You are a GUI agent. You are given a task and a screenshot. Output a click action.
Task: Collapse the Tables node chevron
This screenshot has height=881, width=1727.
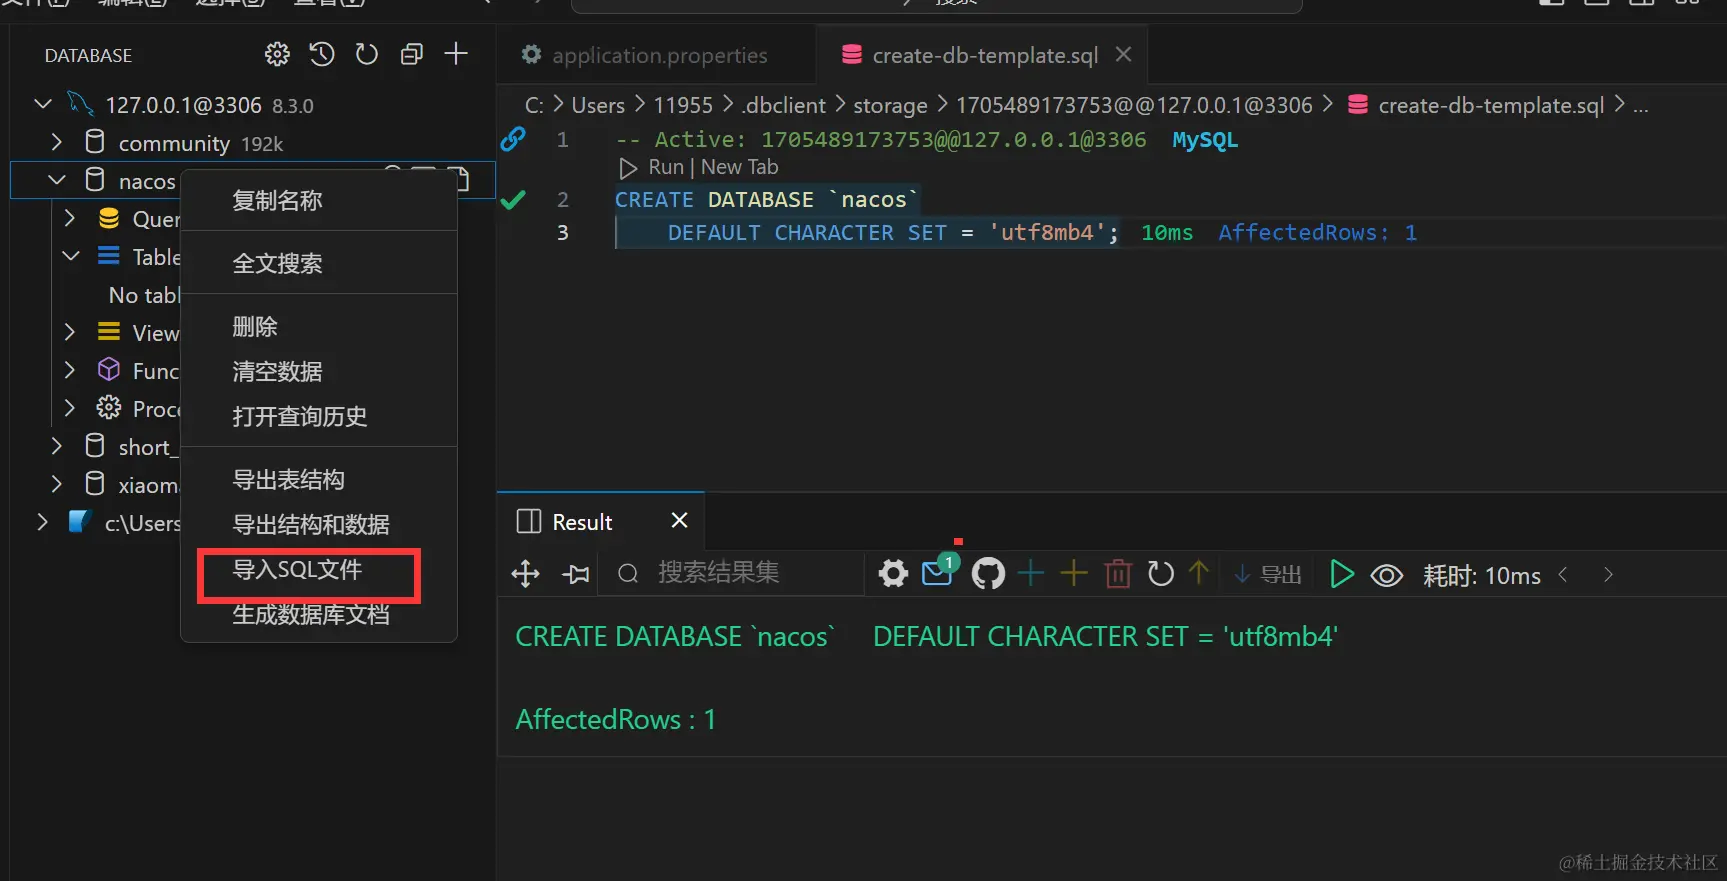tap(71, 256)
